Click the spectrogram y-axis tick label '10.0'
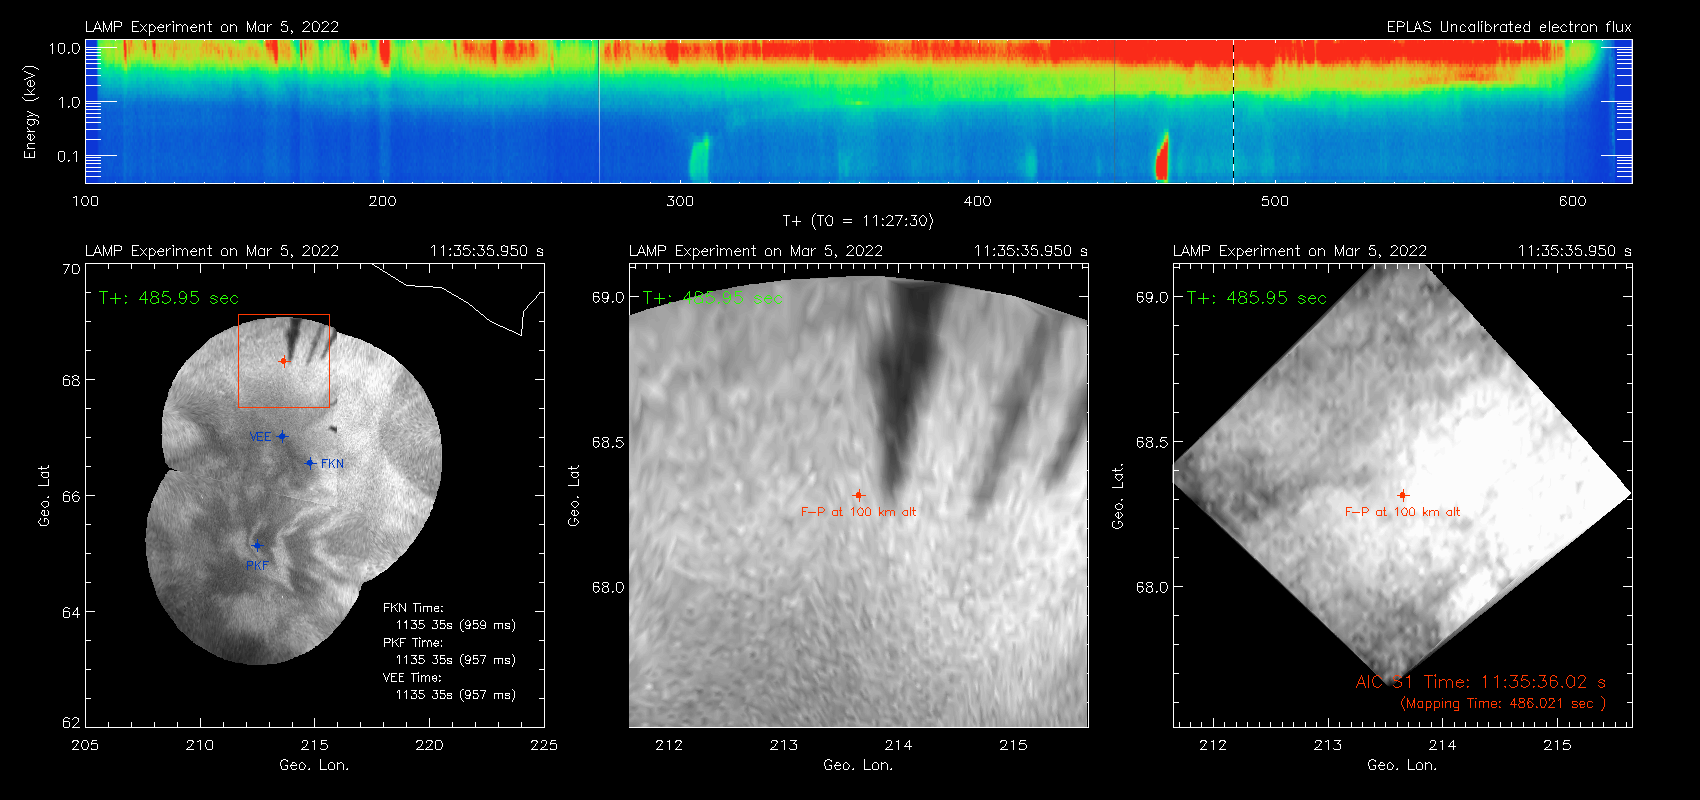The image size is (1700, 800). 65,48
